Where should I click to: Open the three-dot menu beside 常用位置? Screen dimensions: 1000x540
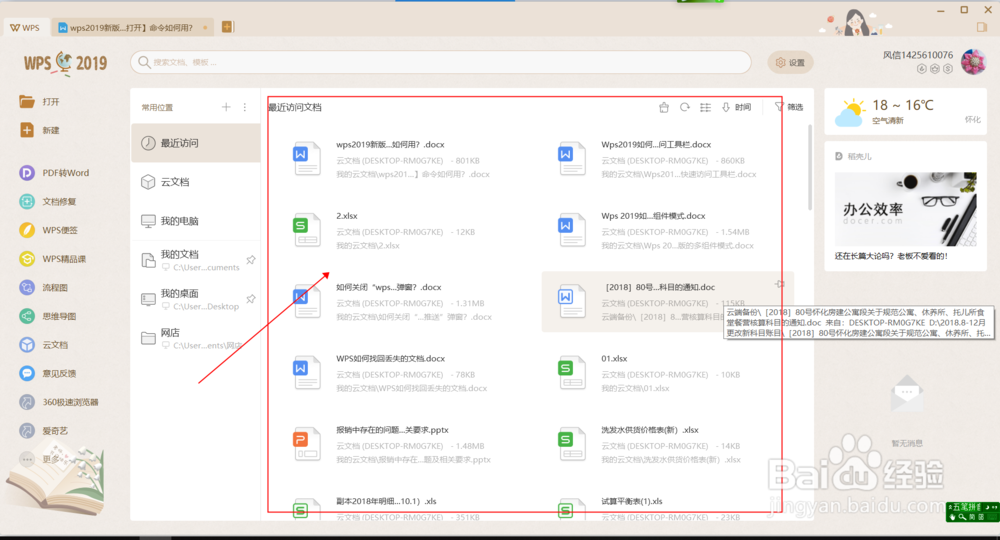[245, 107]
